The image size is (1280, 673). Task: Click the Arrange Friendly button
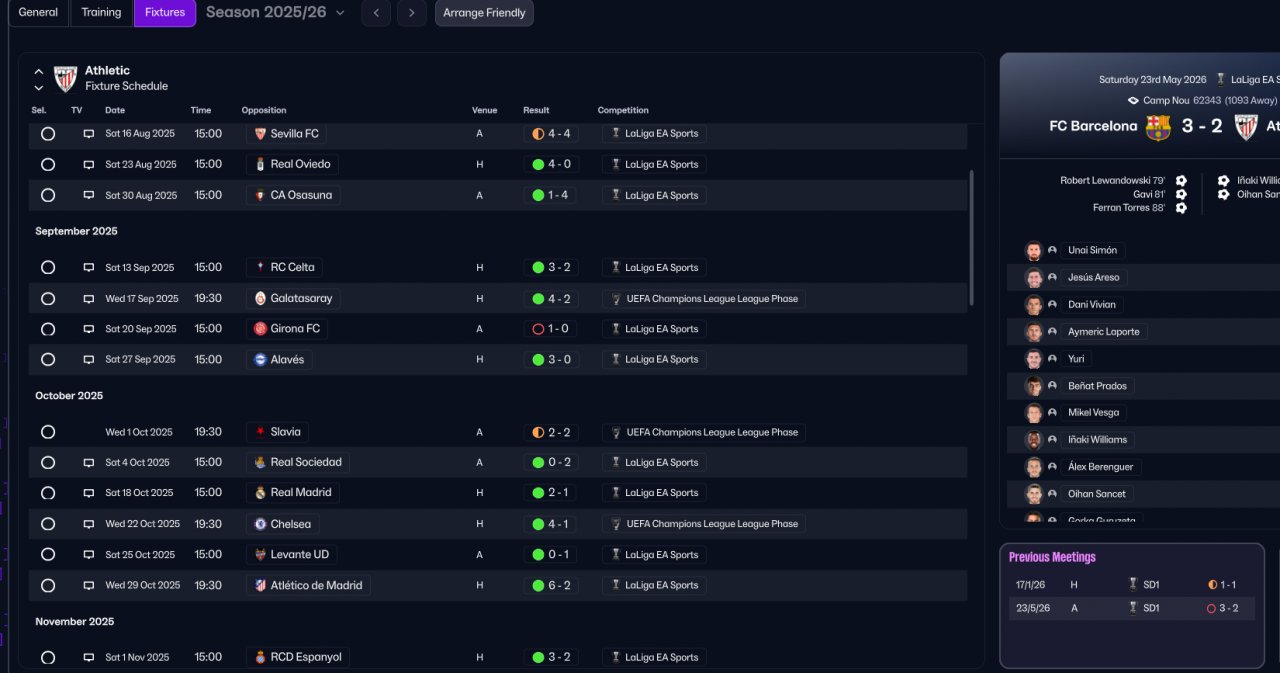(x=484, y=13)
